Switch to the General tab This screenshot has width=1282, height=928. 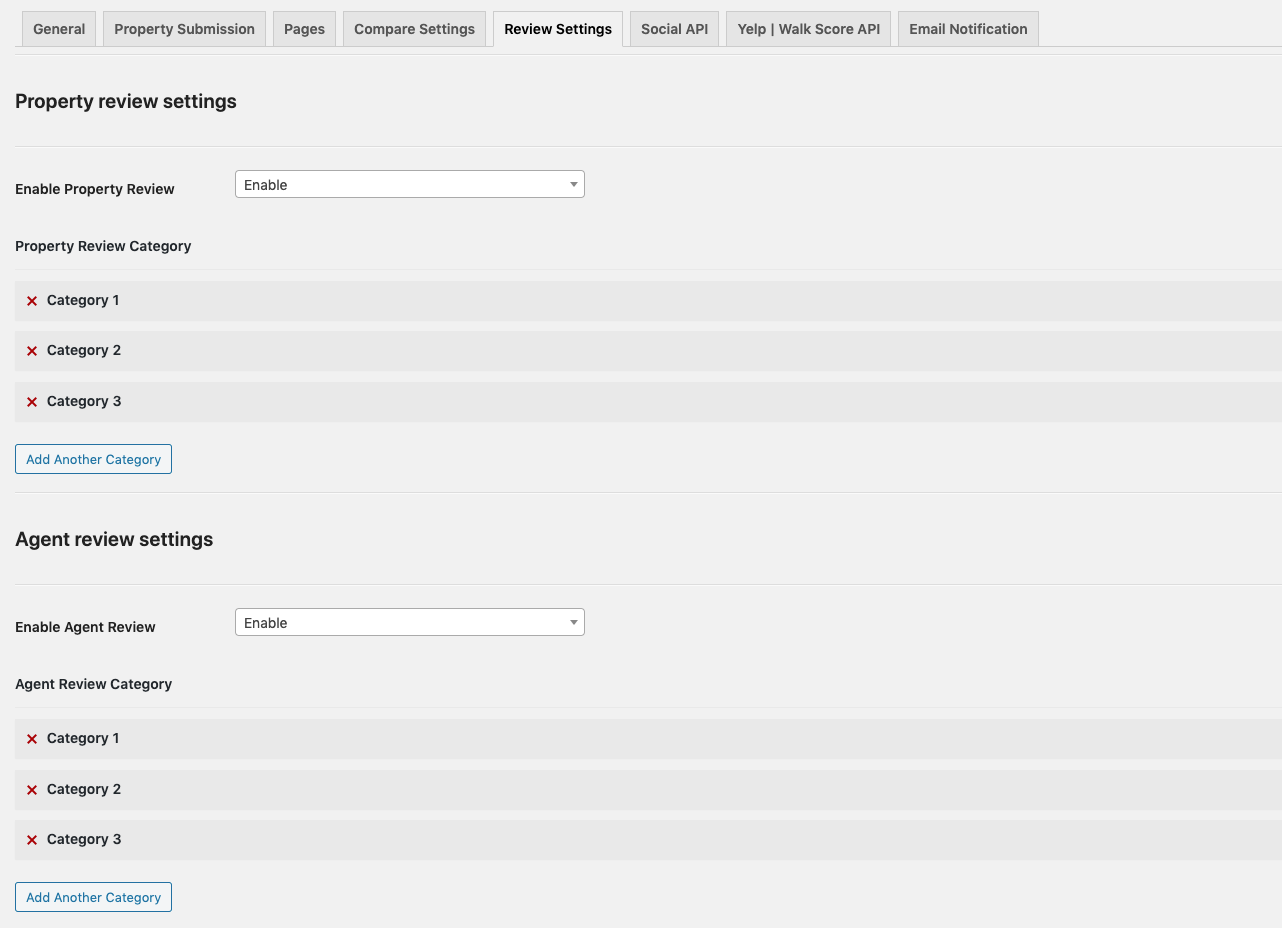pos(59,29)
